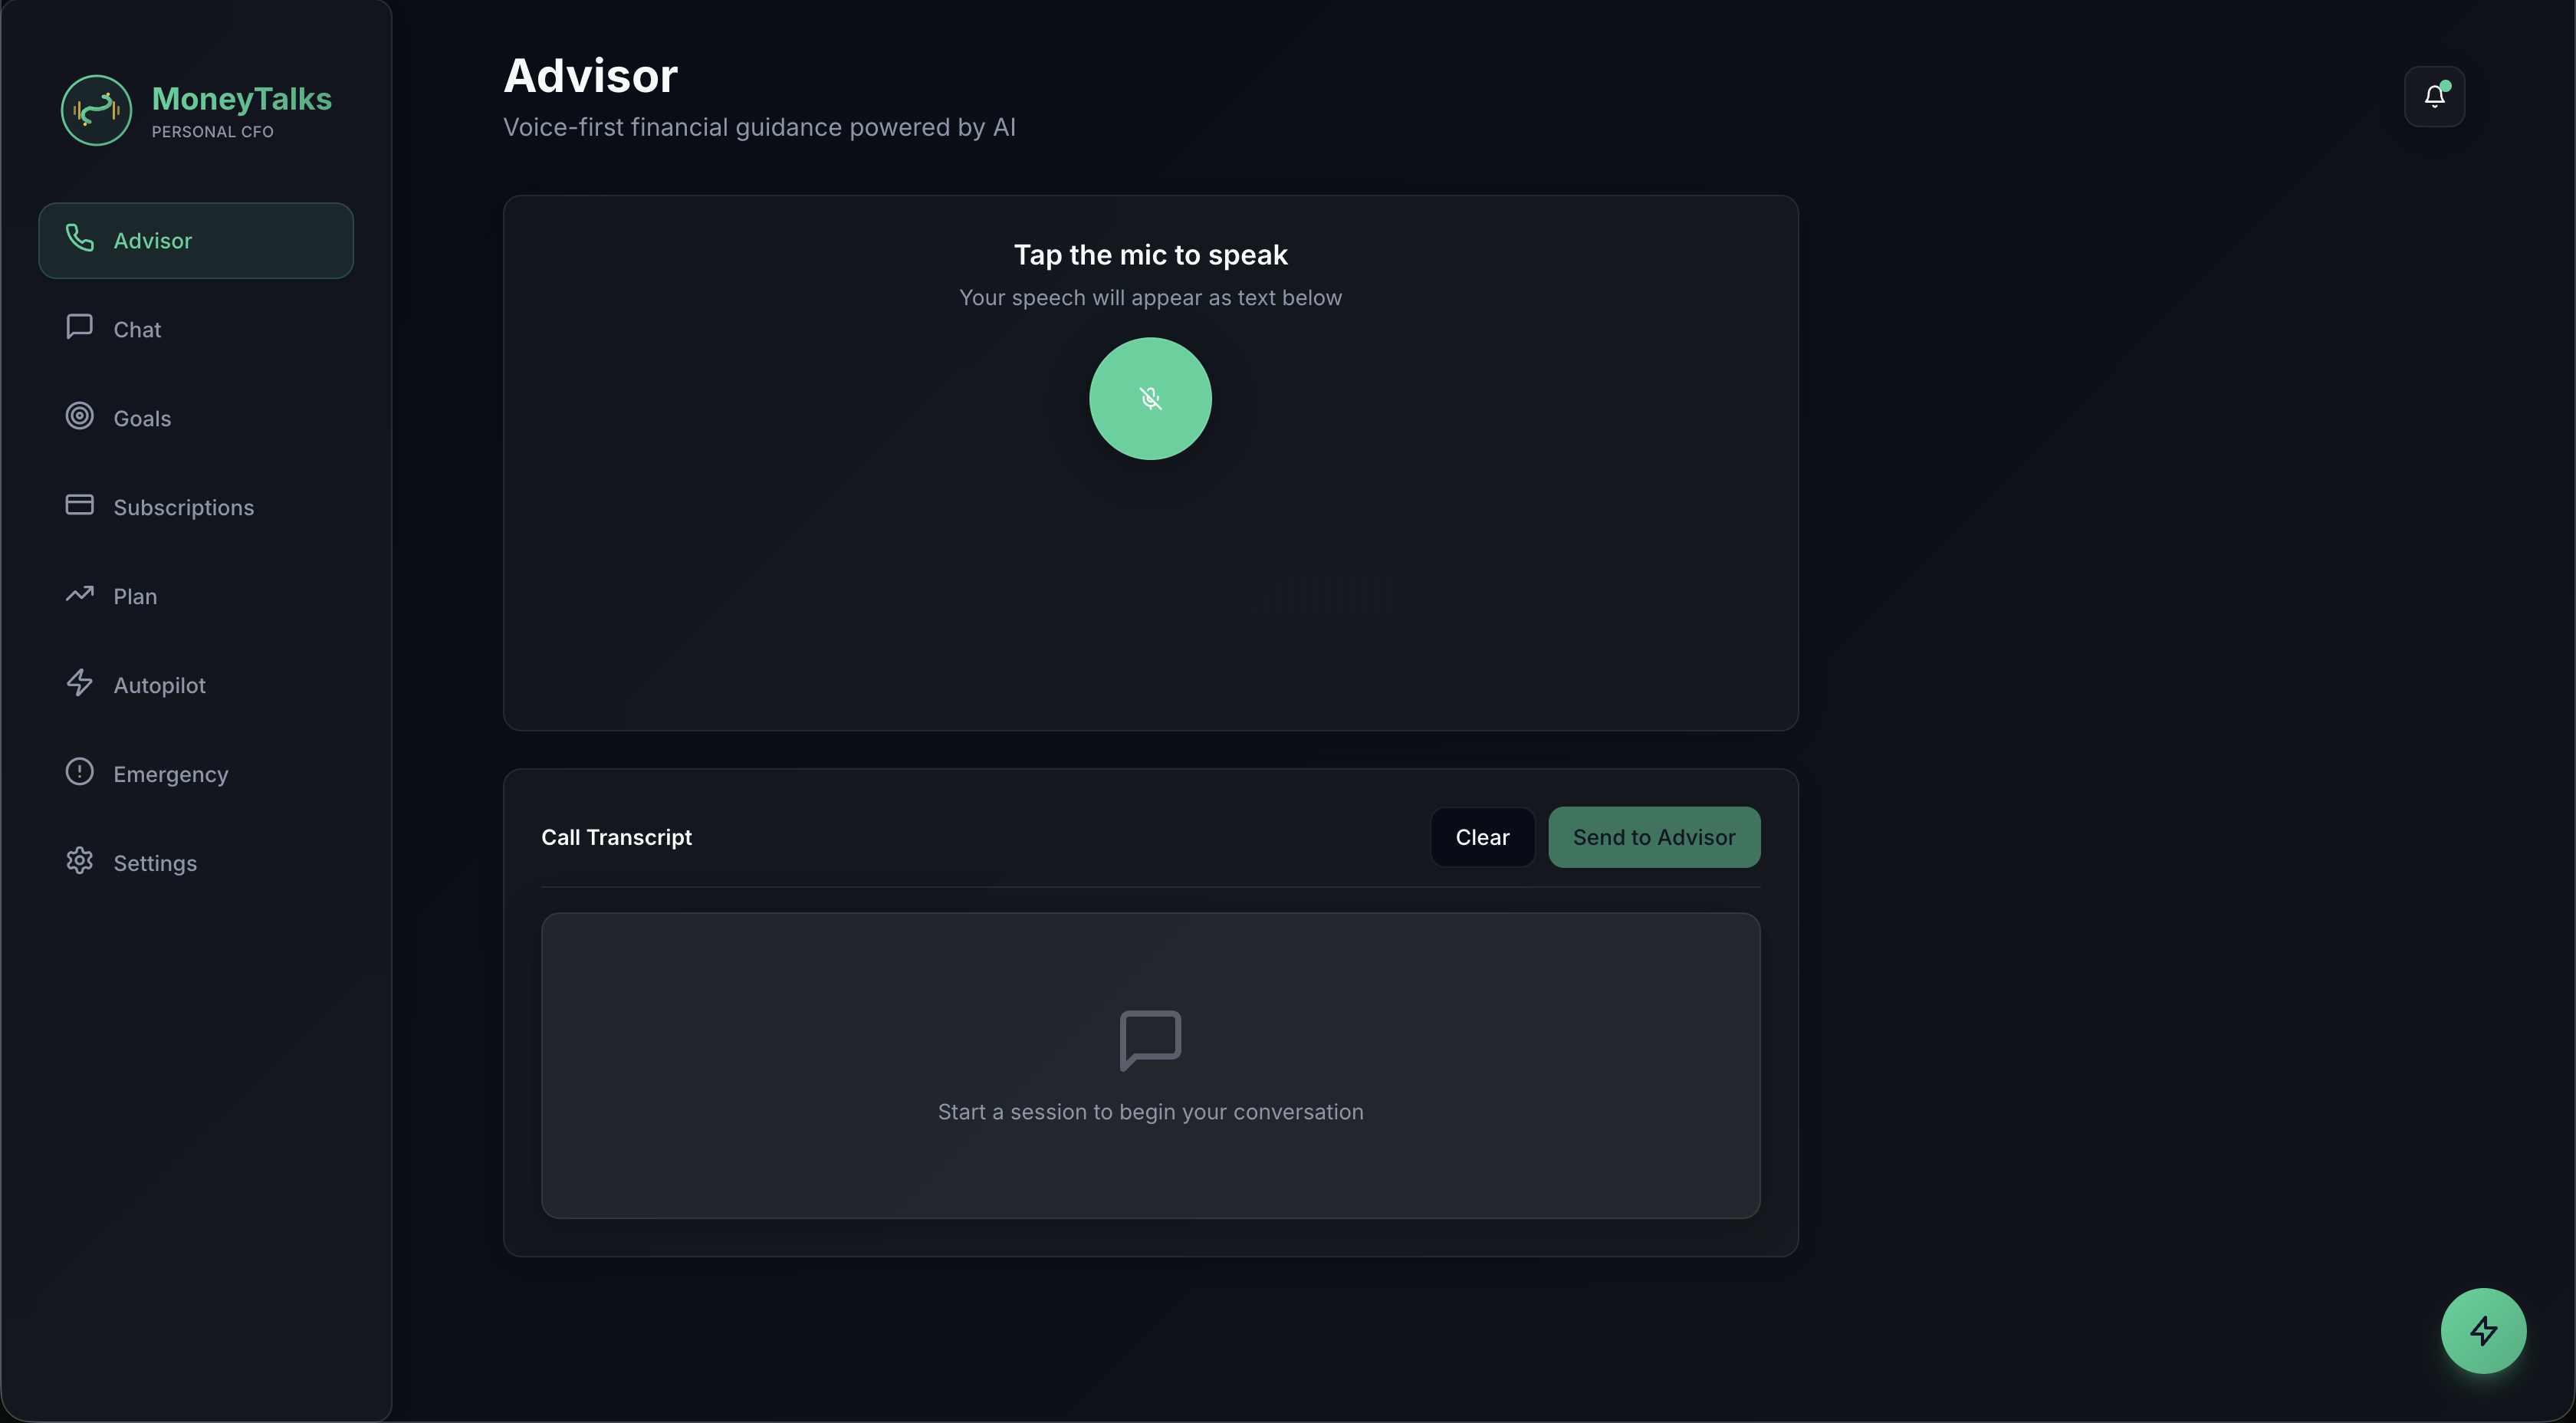
Task: Click the MoneyTalks logo icon
Action: pos(96,110)
